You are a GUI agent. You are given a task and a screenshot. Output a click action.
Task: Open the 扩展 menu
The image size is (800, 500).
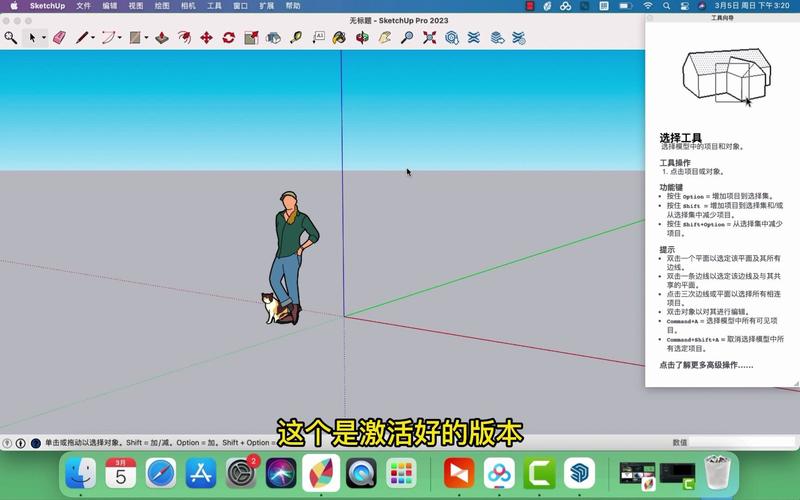[x=267, y=6]
